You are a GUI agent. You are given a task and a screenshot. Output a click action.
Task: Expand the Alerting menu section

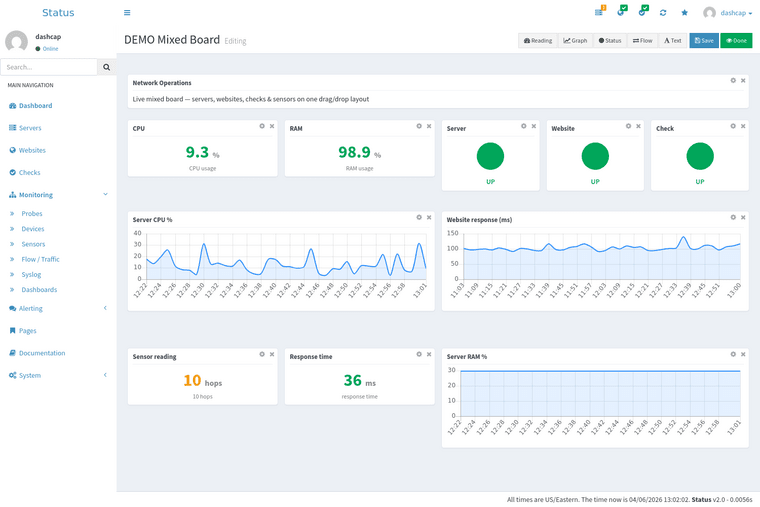pos(105,308)
